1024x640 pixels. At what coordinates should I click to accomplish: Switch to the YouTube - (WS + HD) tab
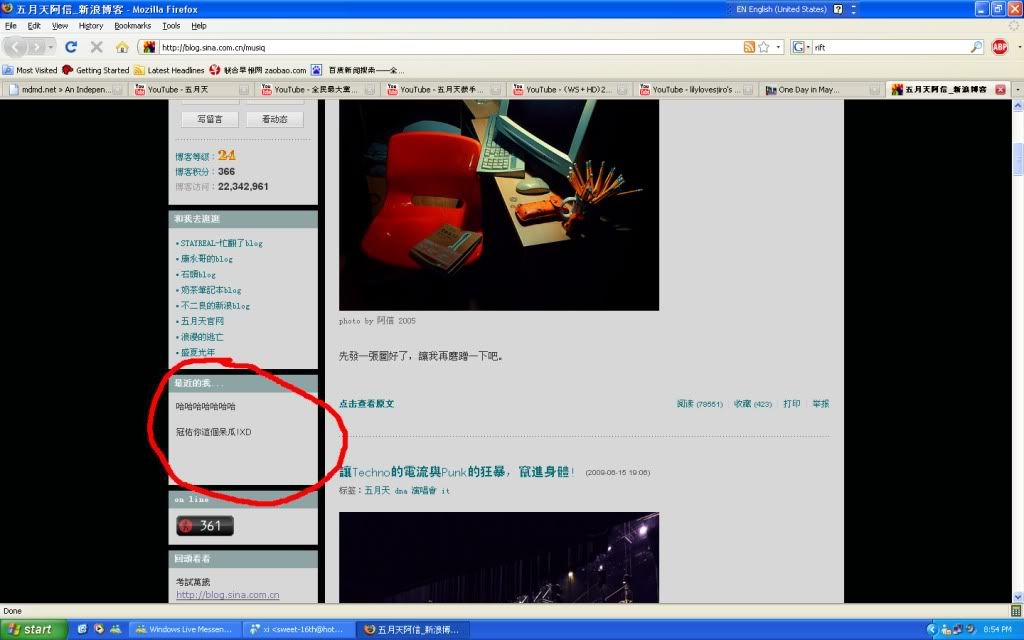pos(570,89)
